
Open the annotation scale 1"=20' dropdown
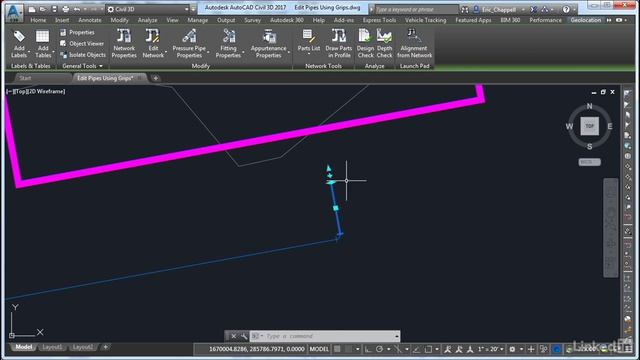click(490, 349)
